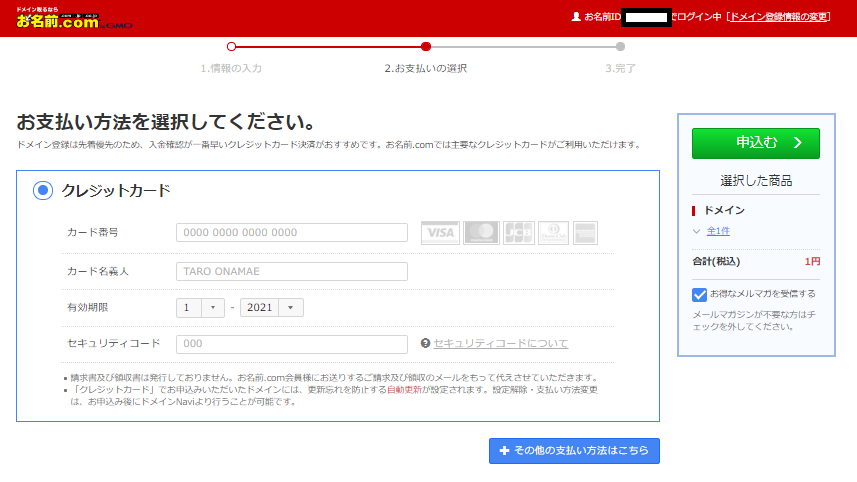Image resolution: width=857 pixels, height=482 pixels.
Task: Click その他の支払い方法はこちら button
Action: (574, 451)
